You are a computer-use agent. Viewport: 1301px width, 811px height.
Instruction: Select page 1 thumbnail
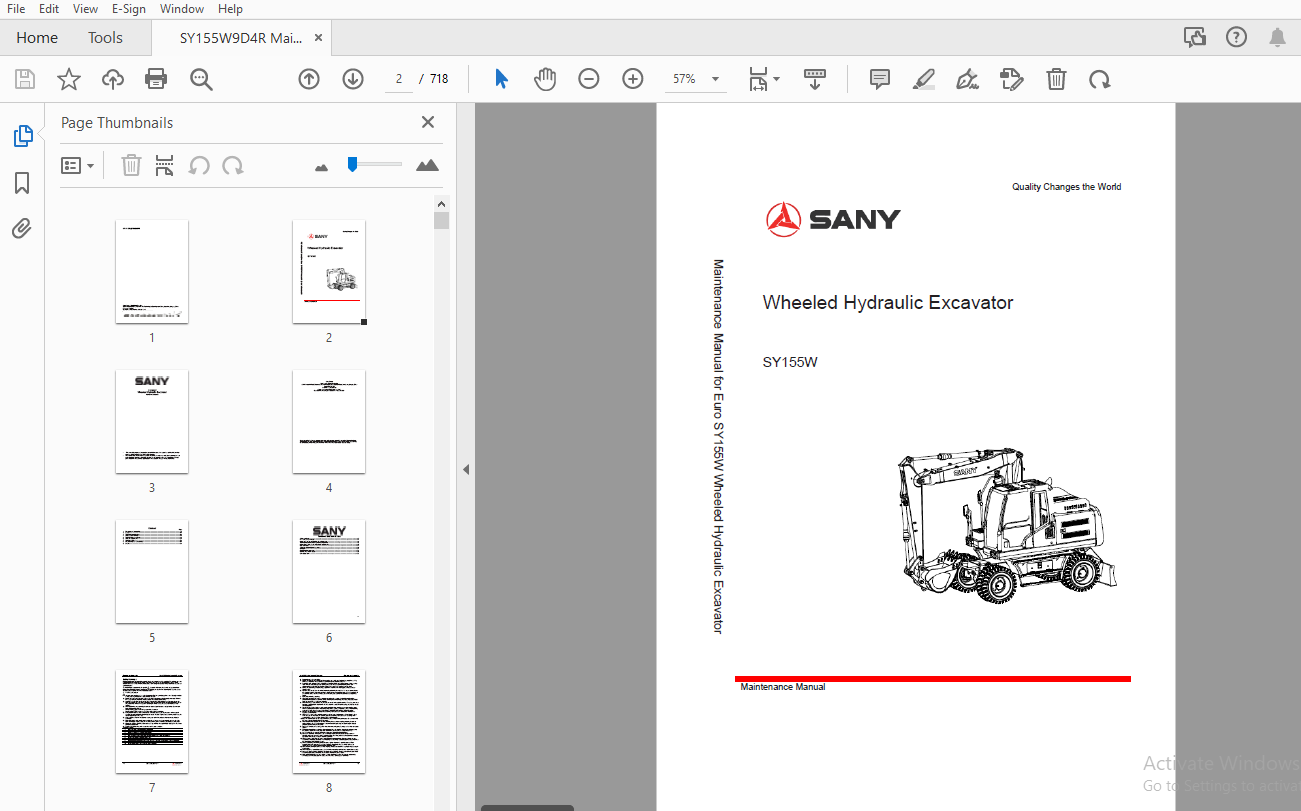pyautogui.click(x=152, y=272)
